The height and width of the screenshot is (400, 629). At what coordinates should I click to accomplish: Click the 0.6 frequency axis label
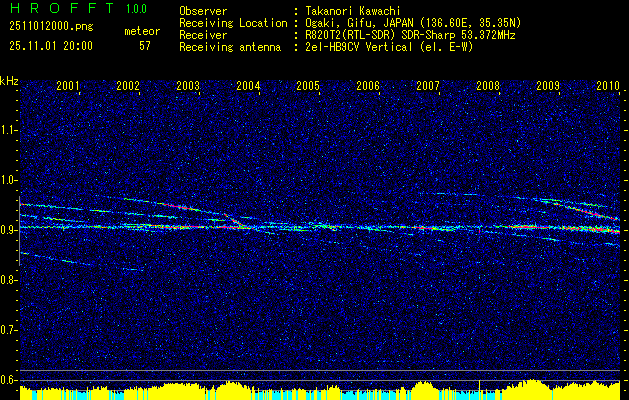[8, 380]
